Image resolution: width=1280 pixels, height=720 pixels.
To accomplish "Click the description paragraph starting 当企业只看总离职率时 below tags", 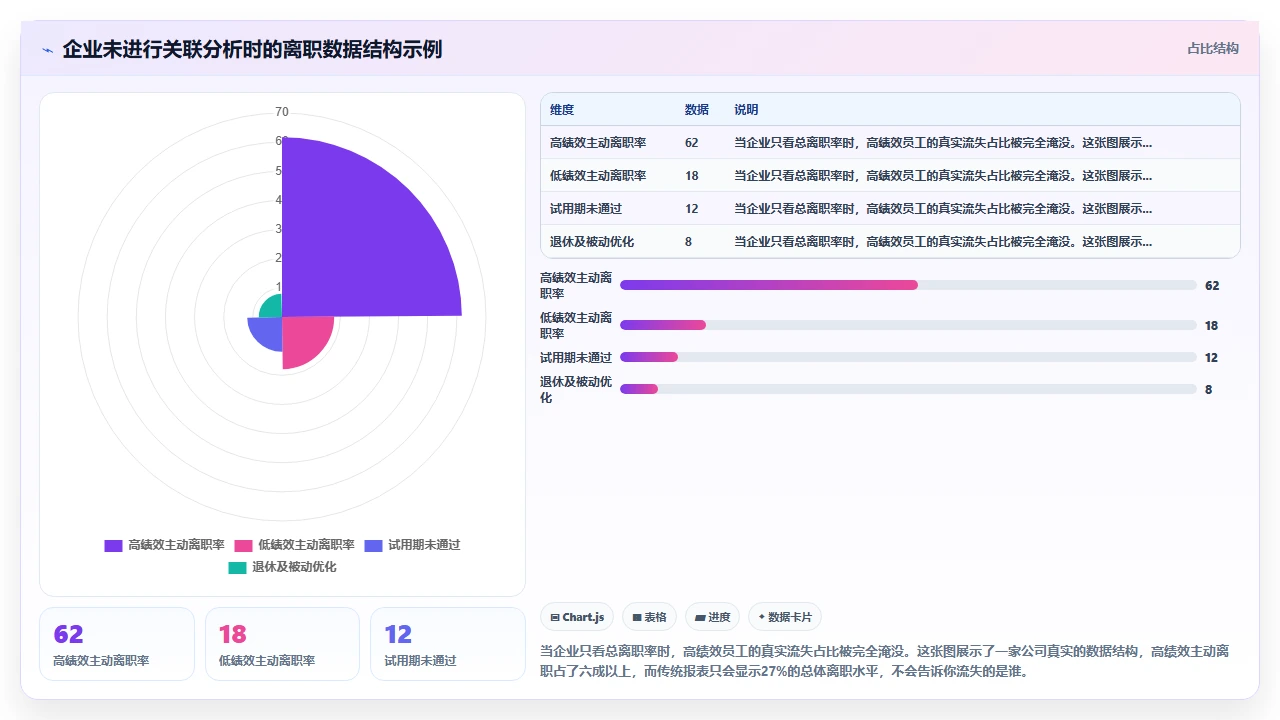I will pyautogui.click(x=885, y=661).
